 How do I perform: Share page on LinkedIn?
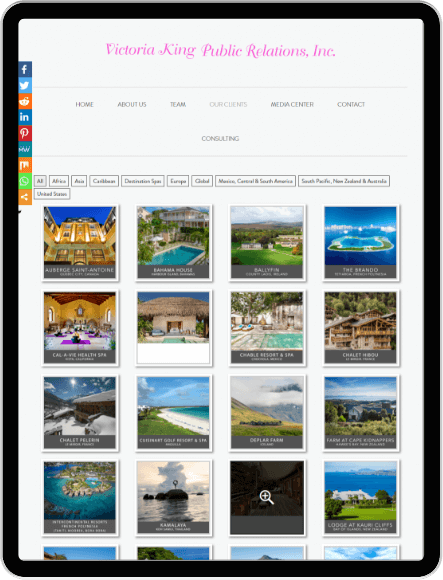(25, 117)
